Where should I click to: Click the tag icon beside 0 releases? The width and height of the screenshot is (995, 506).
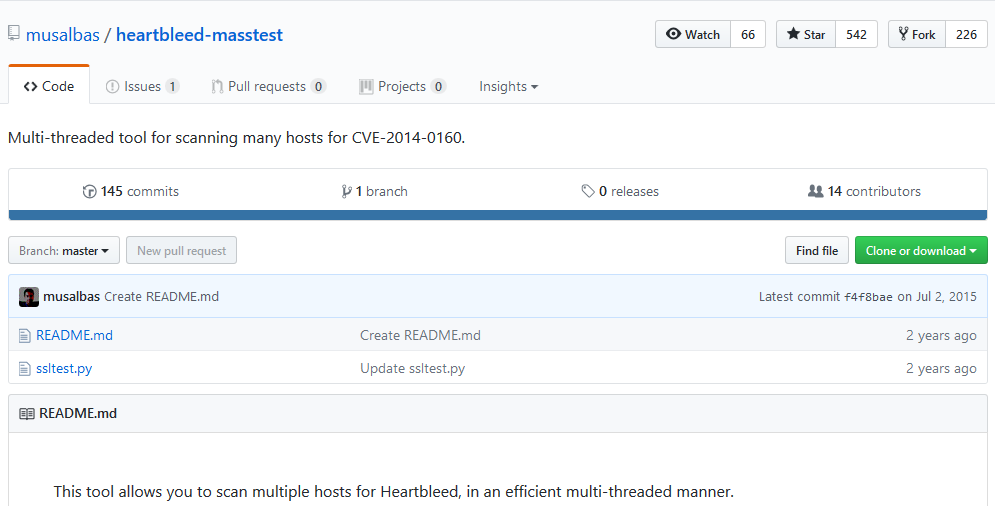tap(588, 191)
